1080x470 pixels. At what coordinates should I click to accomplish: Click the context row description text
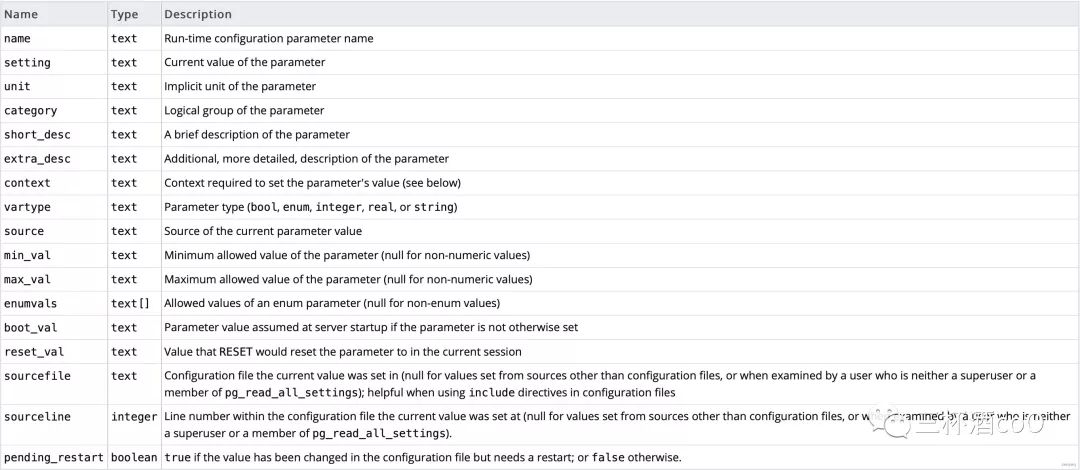(312, 183)
